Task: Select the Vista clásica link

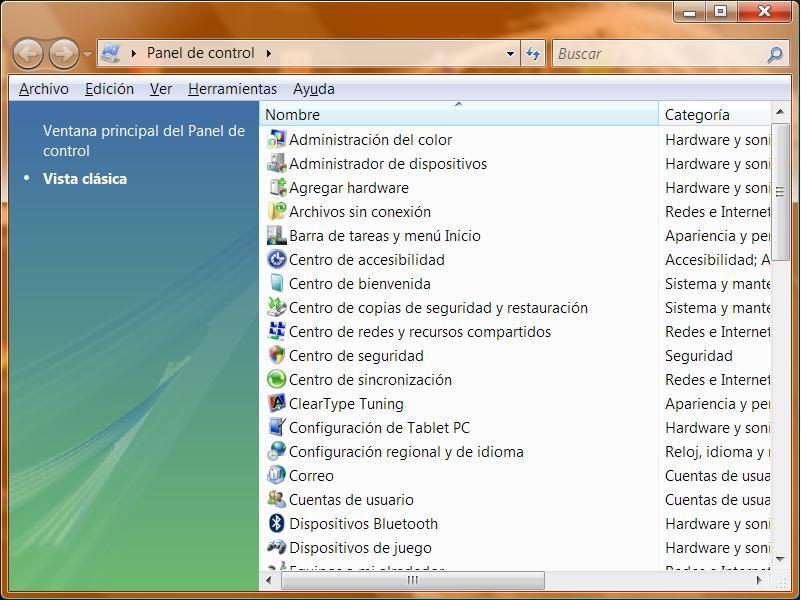Action: pyautogui.click(x=85, y=179)
